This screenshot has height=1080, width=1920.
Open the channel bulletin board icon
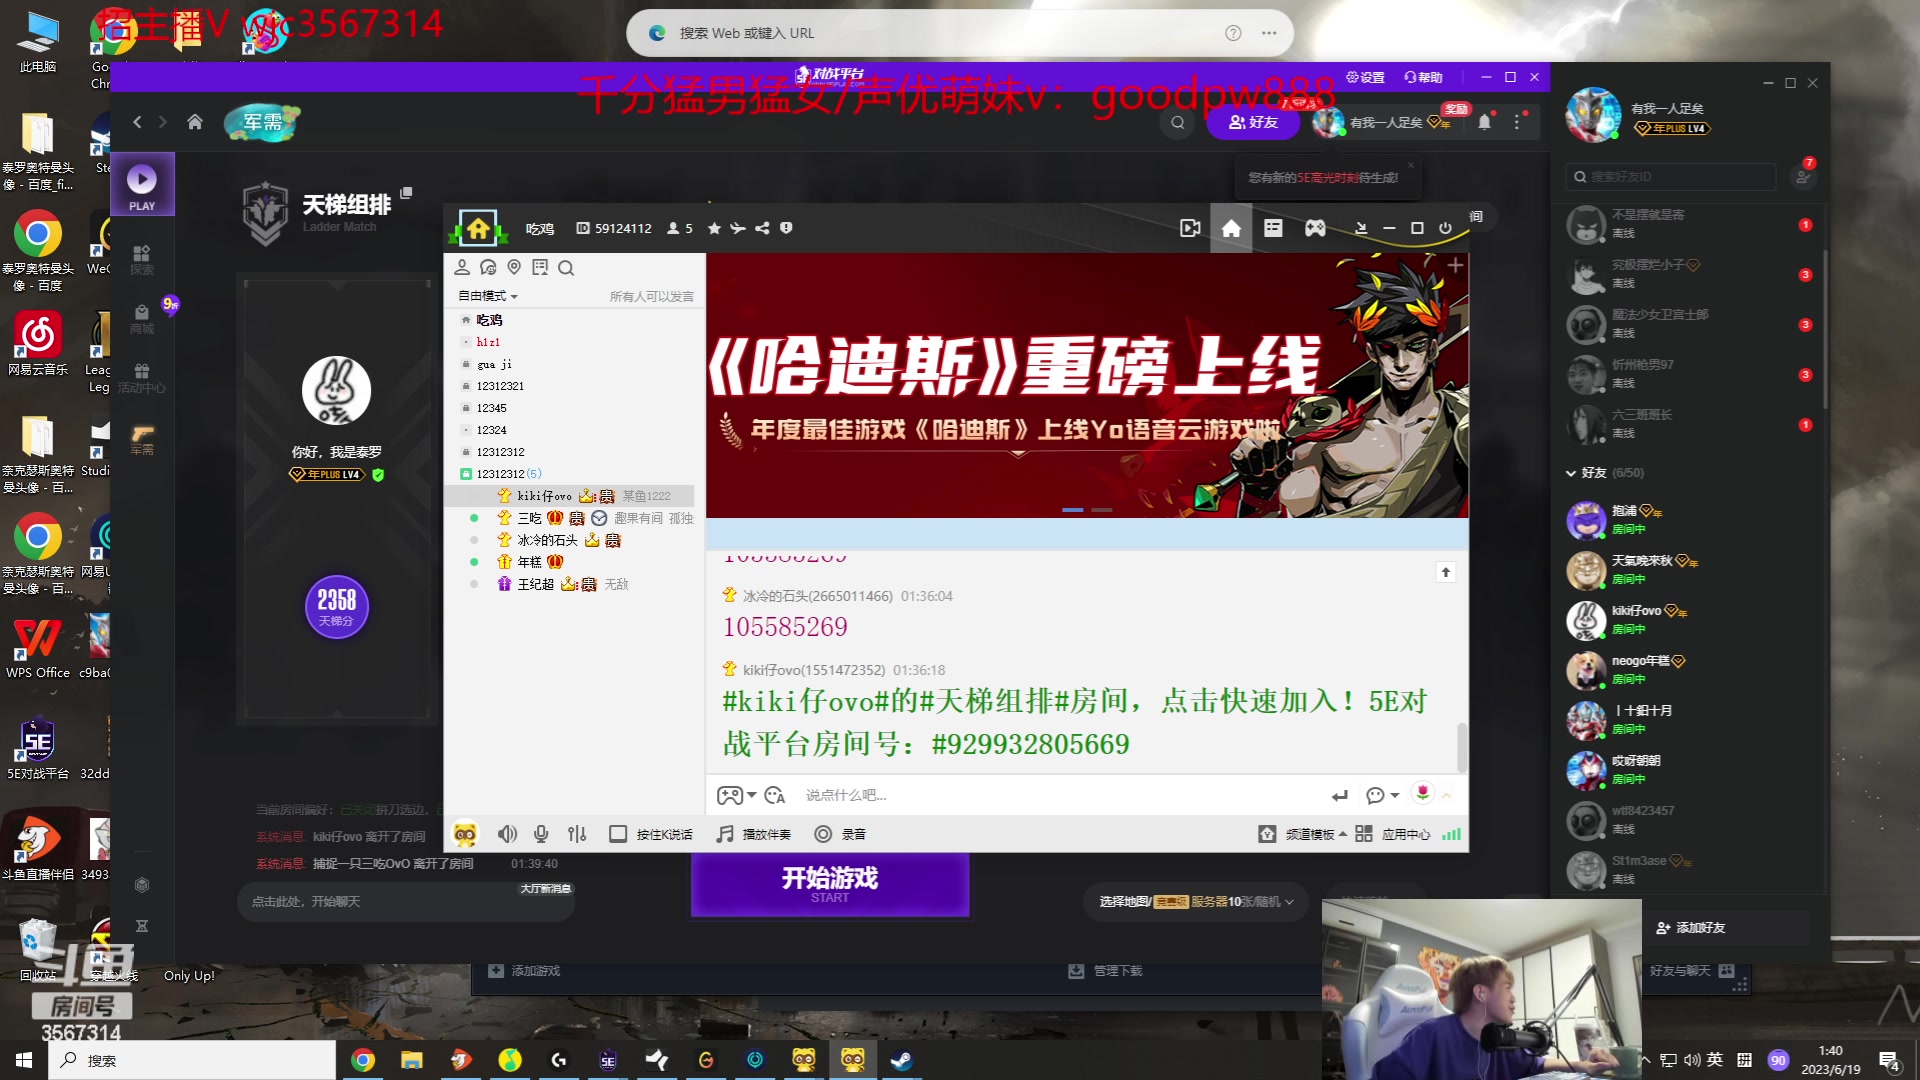coord(540,267)
